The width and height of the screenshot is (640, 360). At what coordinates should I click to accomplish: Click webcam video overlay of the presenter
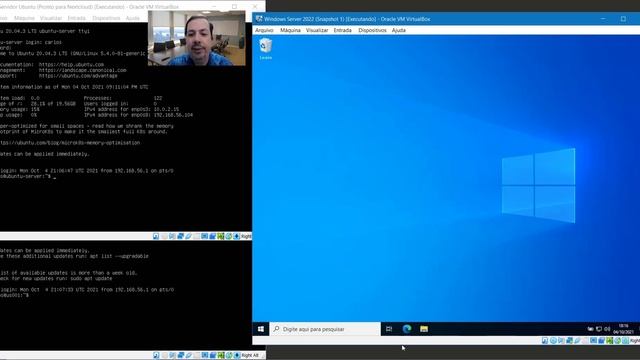point(197,38)
